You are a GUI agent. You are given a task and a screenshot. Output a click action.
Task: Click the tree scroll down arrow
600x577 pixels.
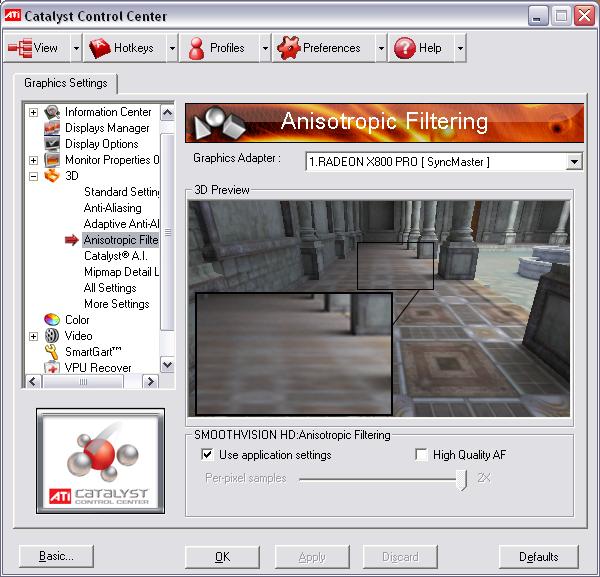167,365
